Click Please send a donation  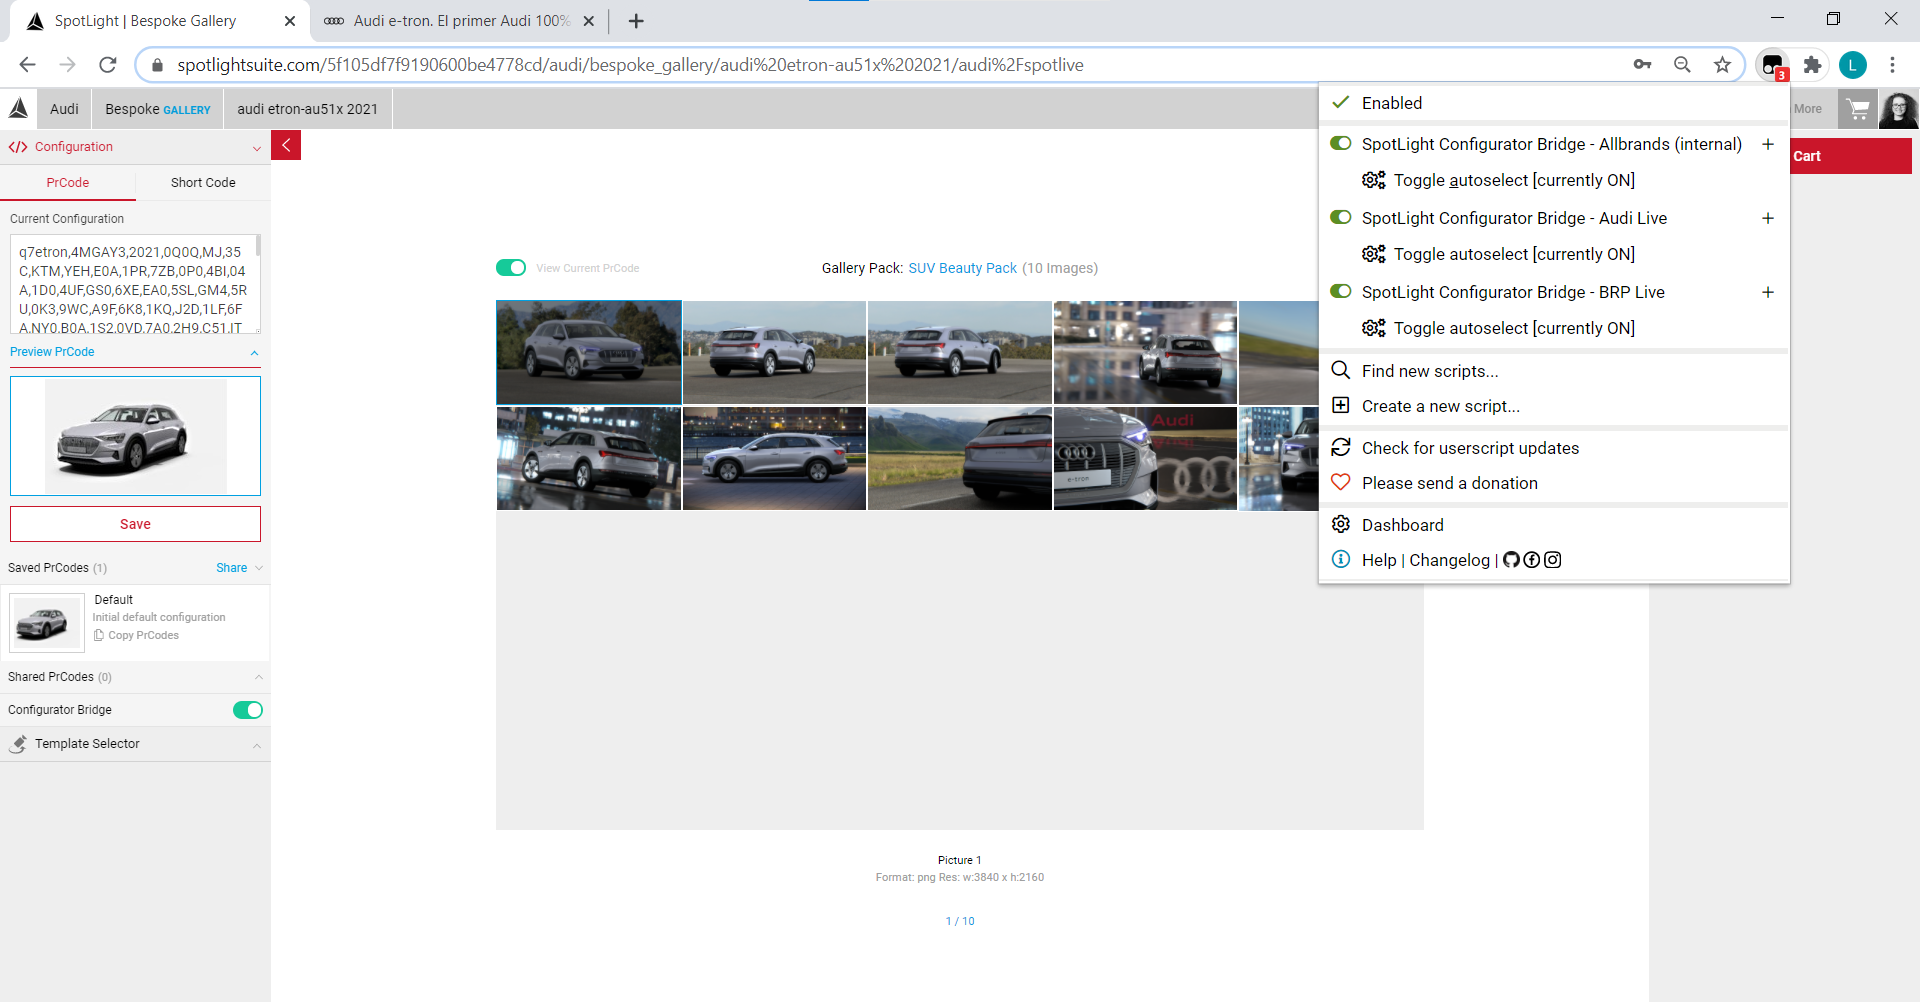click(1554, 483)
